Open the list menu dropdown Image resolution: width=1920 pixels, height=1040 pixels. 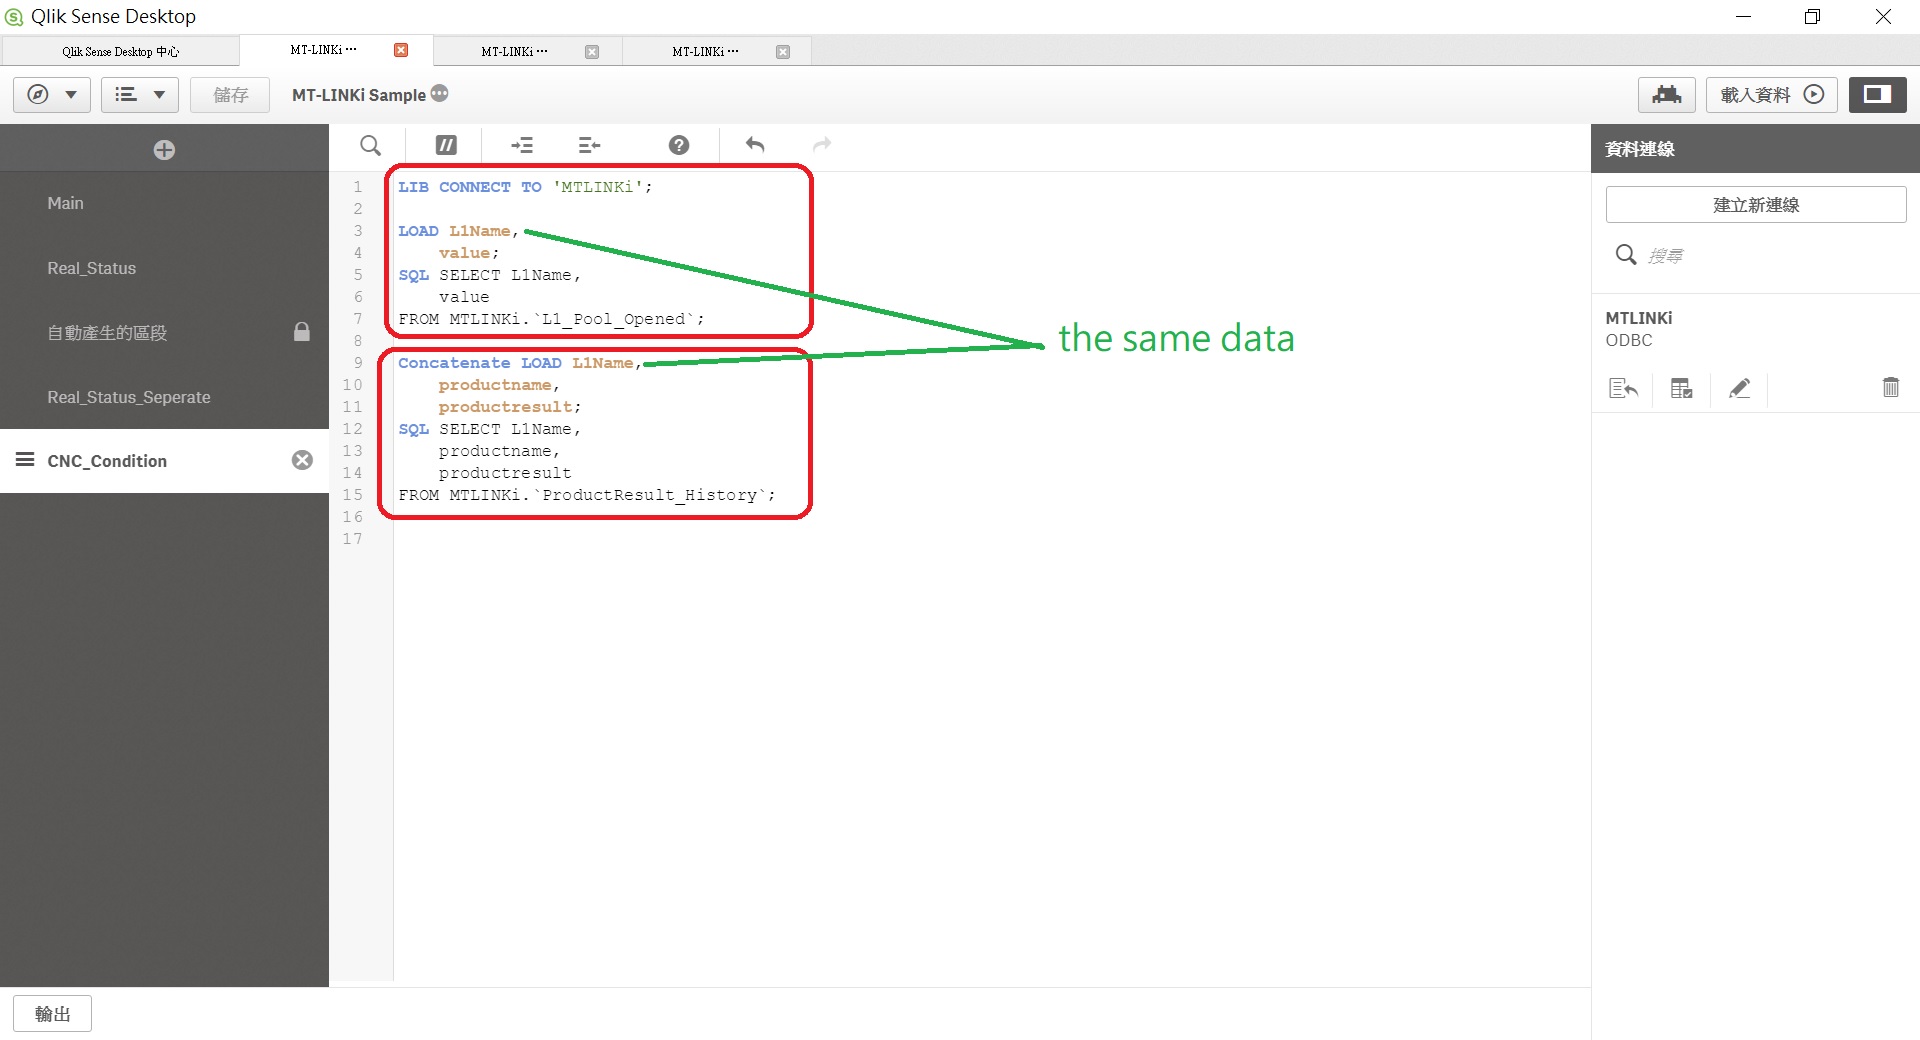(x=140, y=95)
